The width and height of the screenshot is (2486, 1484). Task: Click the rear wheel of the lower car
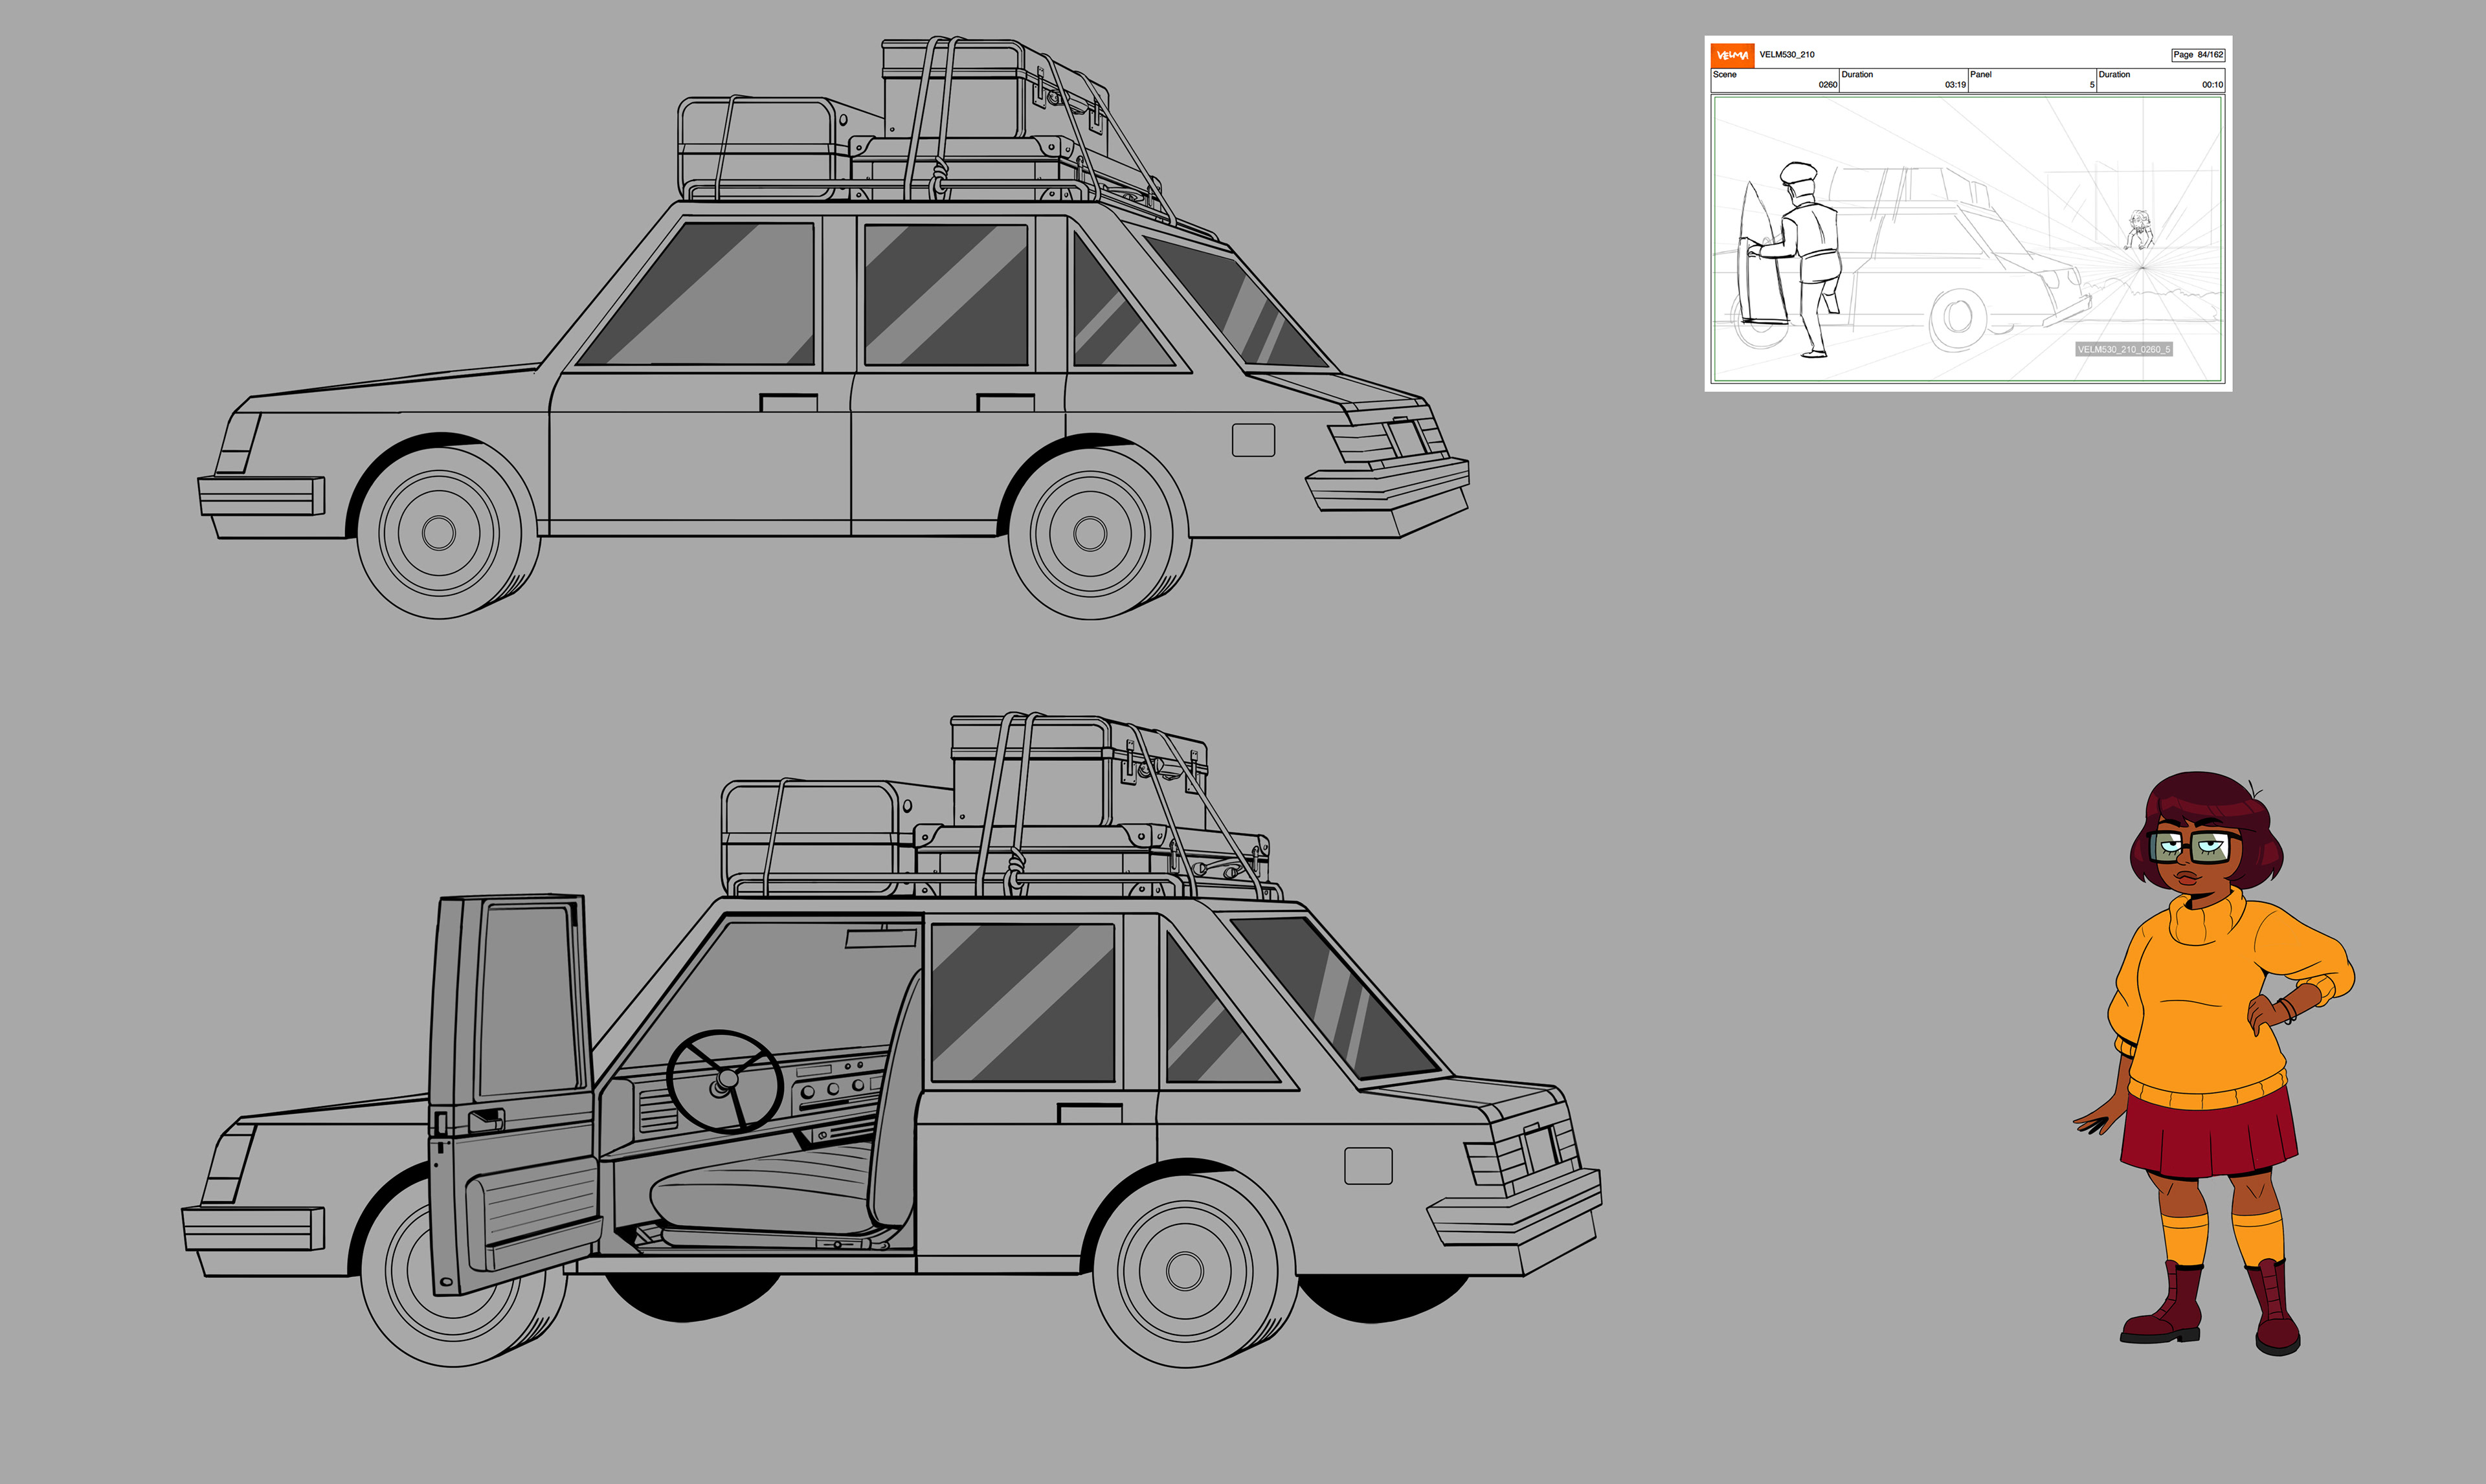point(1185,1271)
